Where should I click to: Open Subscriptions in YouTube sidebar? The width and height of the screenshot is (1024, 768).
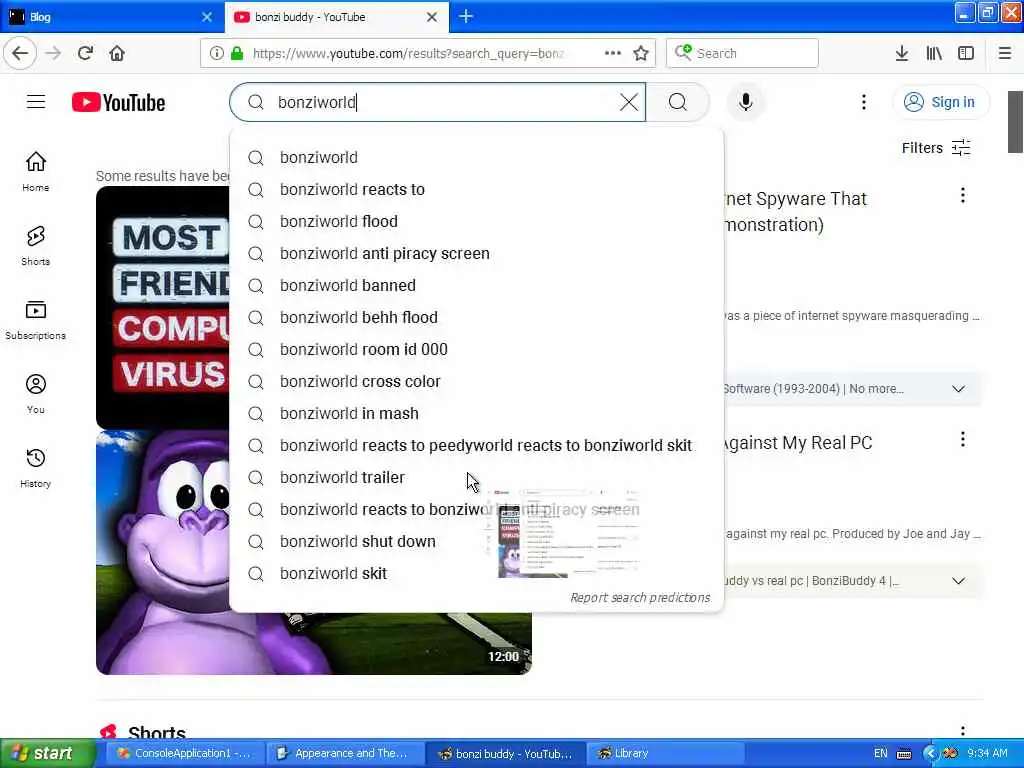tap(36, 320)
